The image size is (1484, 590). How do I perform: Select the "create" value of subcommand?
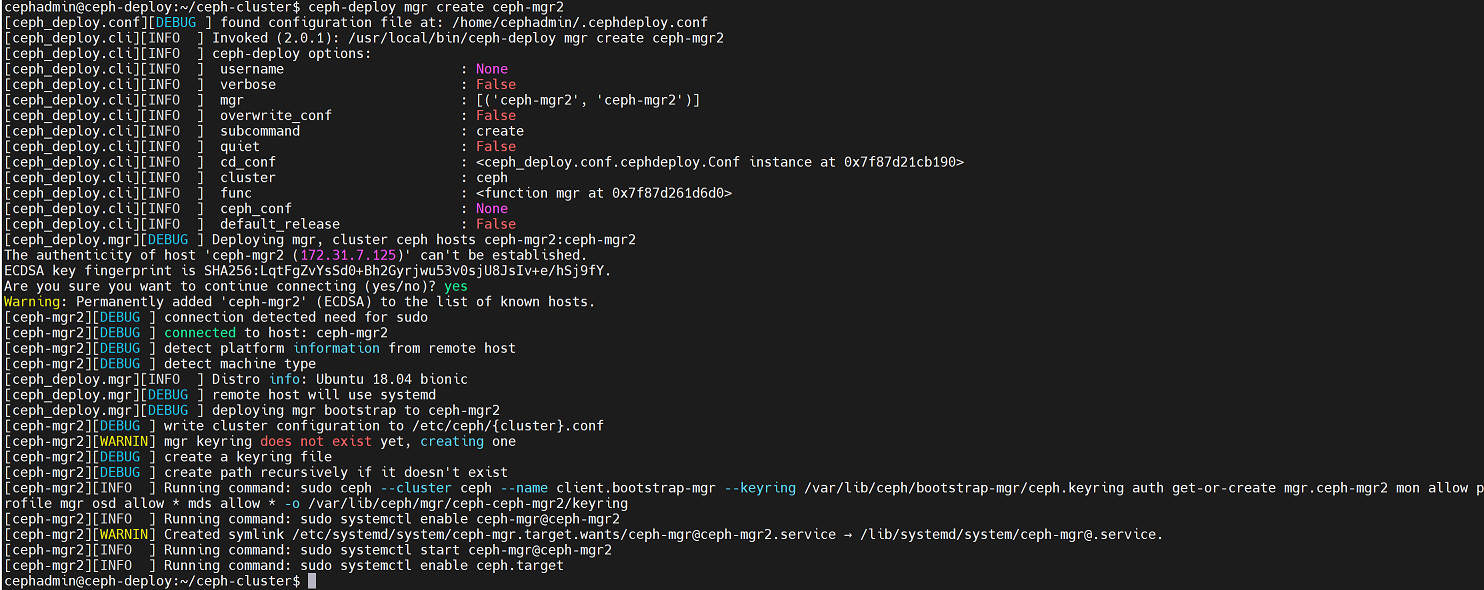click(500, 131)
